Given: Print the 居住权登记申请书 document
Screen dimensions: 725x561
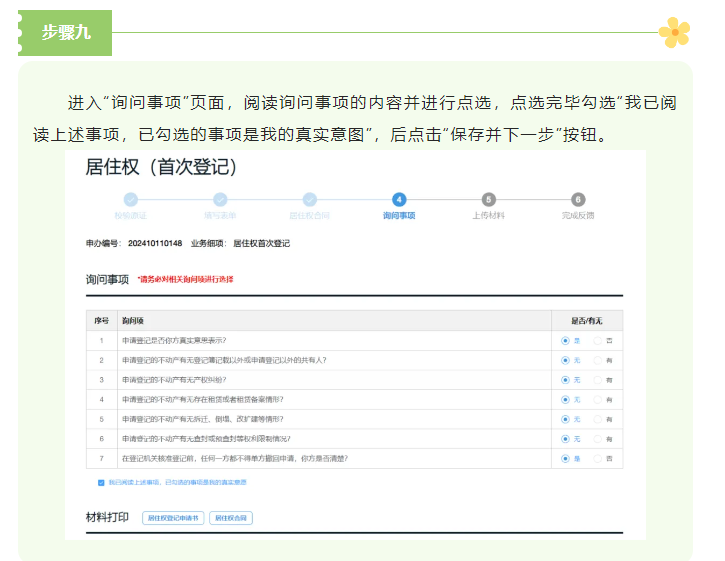Looking at the screenshot, I should [174, 518].
